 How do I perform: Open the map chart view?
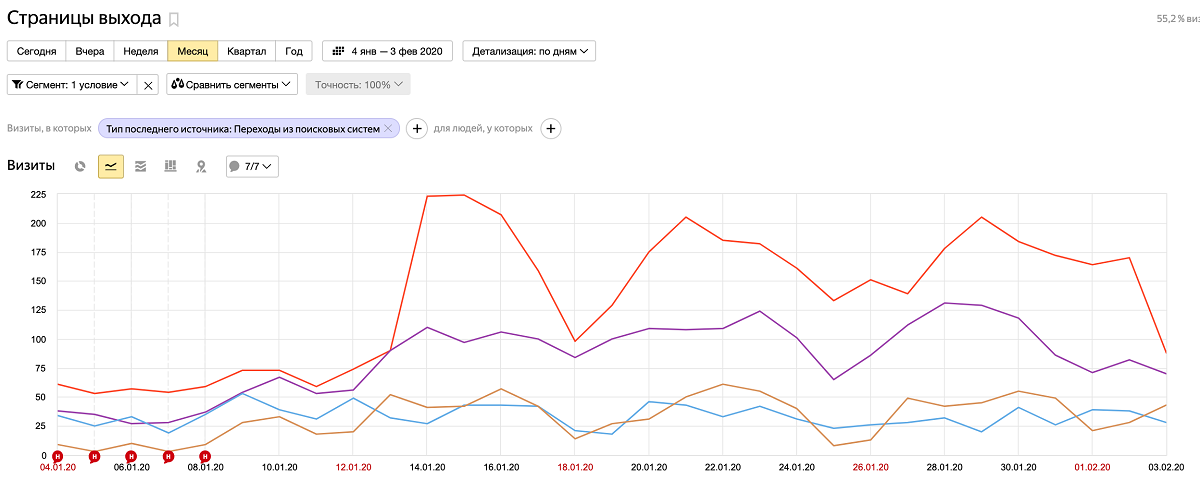click(x=201, y=166)
